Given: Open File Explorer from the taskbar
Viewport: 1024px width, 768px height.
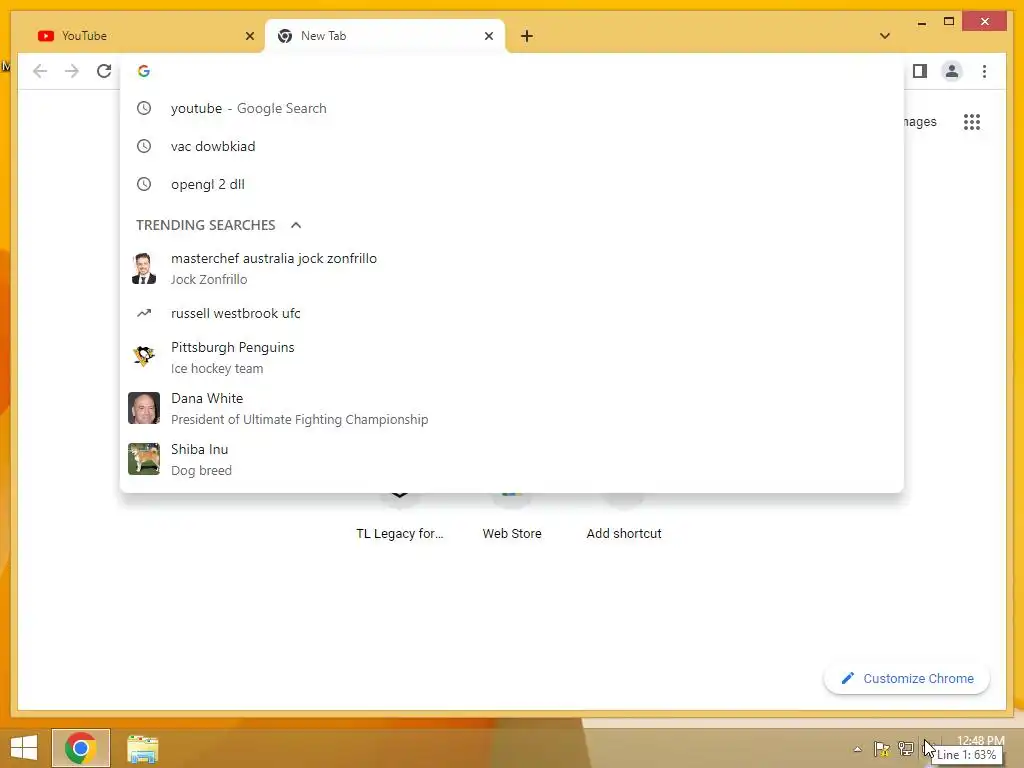Looking at the screenshot, I should (x=142, y=748).
